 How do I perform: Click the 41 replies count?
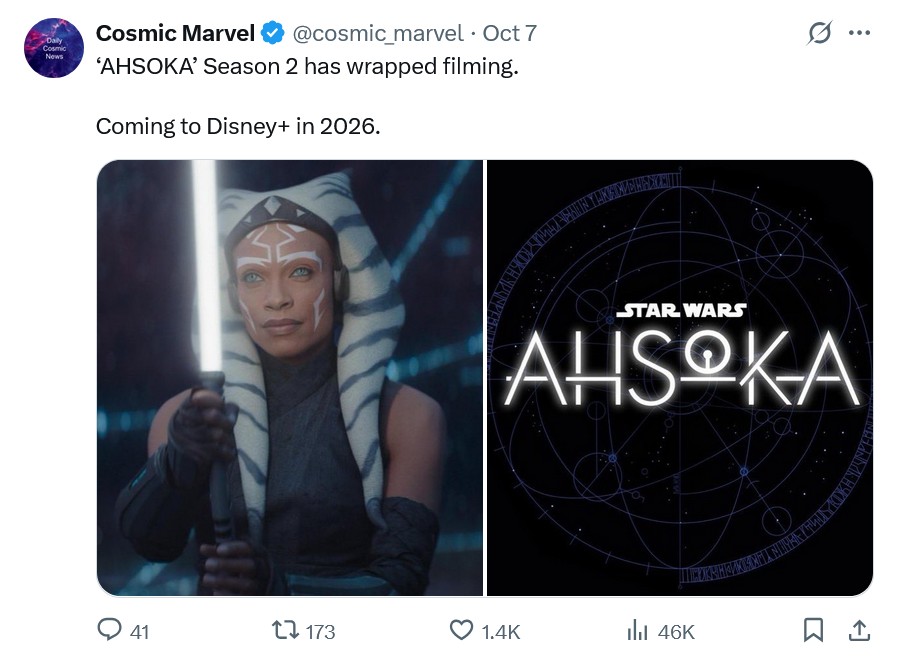[140, 631]
